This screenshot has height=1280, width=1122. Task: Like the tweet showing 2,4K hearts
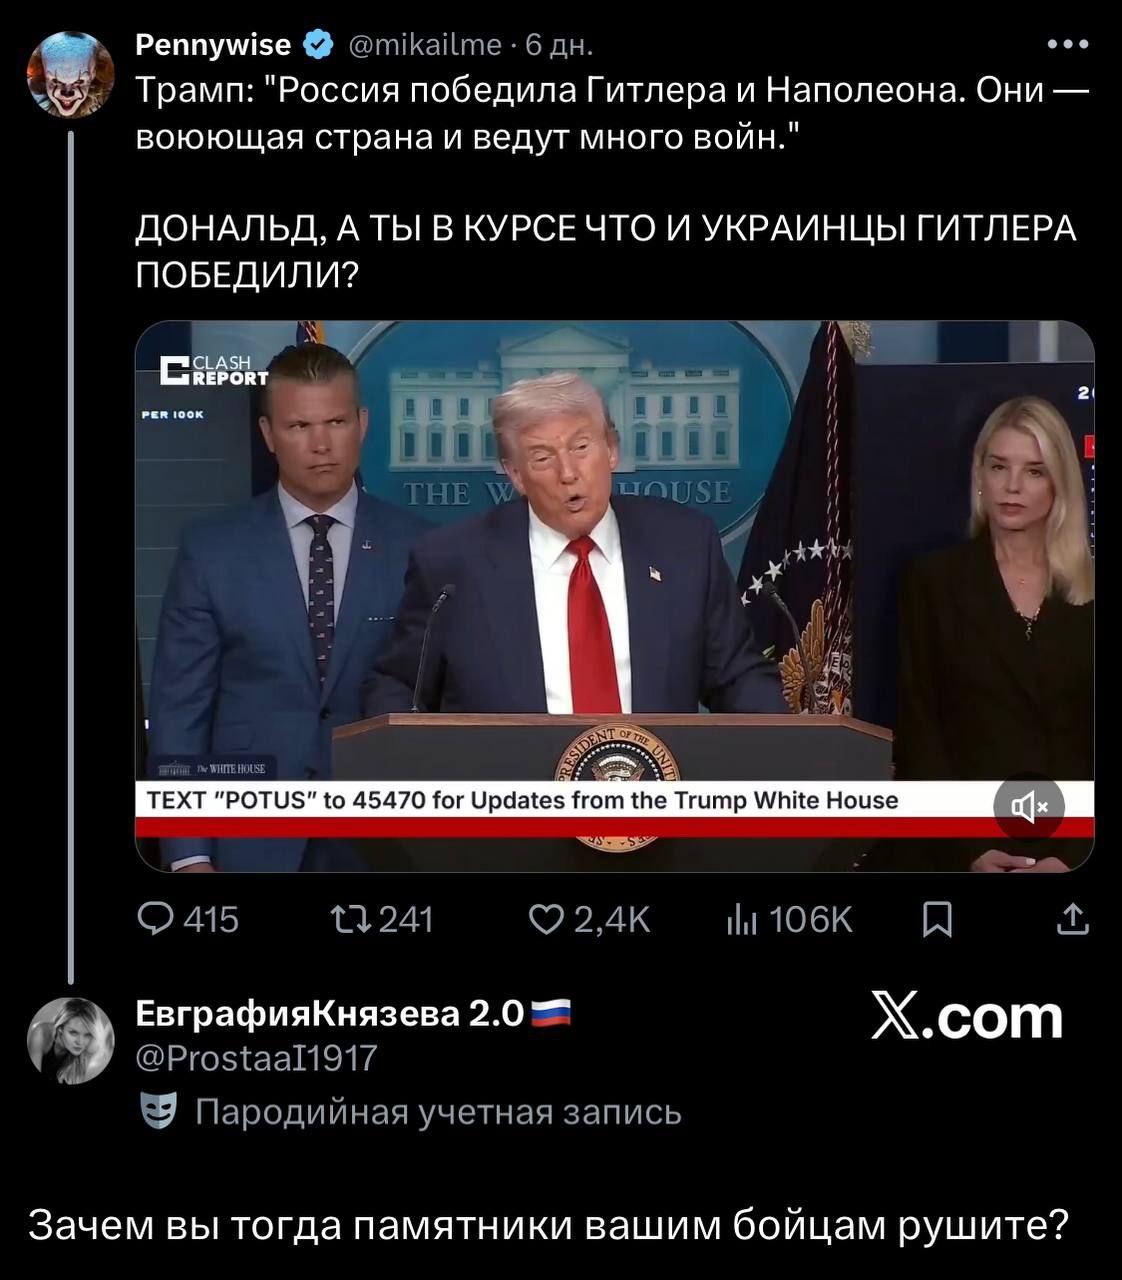[590, 919]
